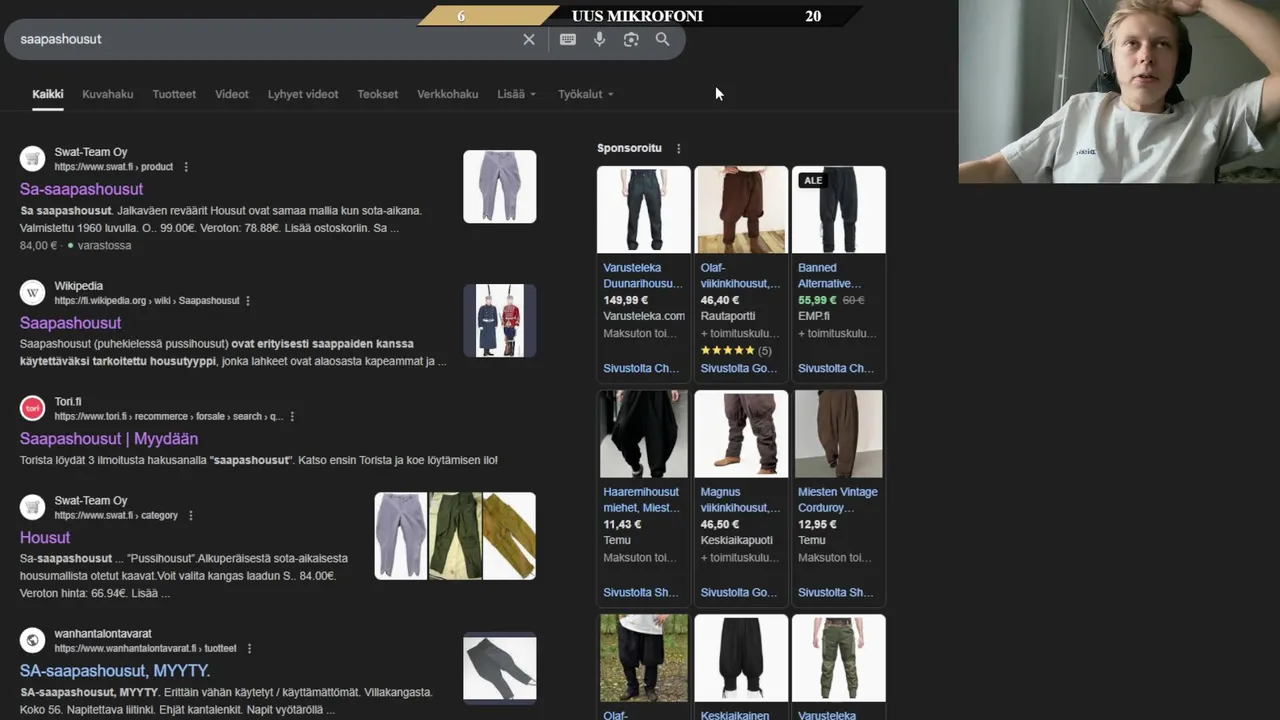Screen dimensions: 1280x720
Task: Open three-trouser thumbnail beside Housut result
Action: (x=455, y=536)
